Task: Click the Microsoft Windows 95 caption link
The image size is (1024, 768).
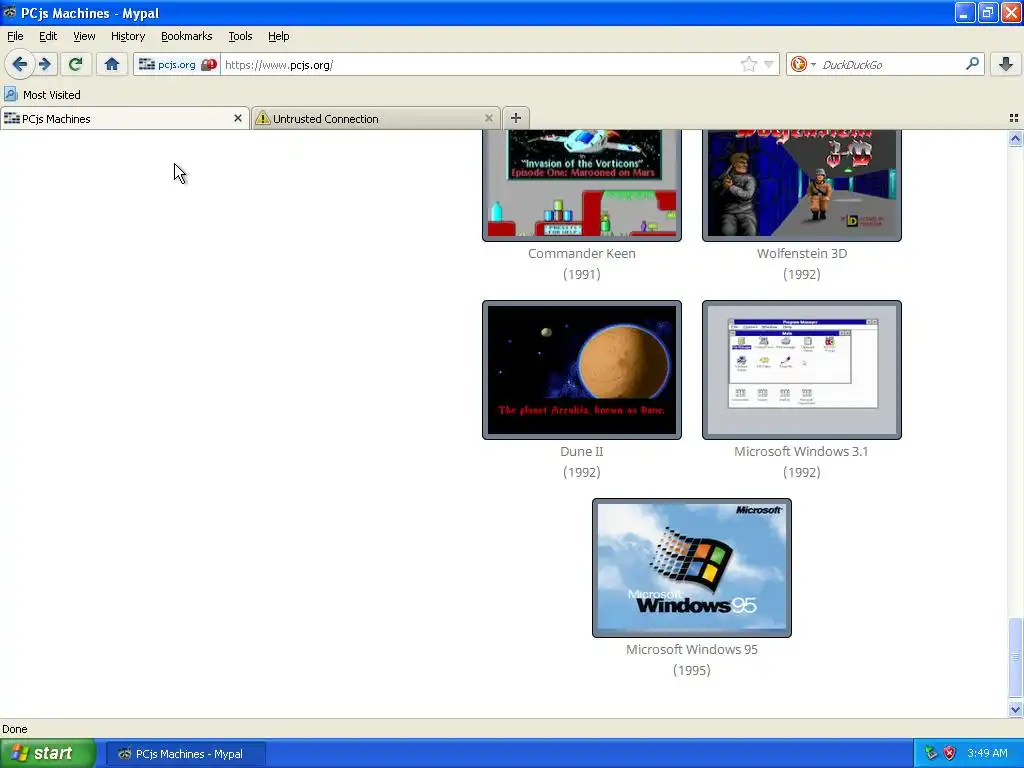Action: point(692,649)
